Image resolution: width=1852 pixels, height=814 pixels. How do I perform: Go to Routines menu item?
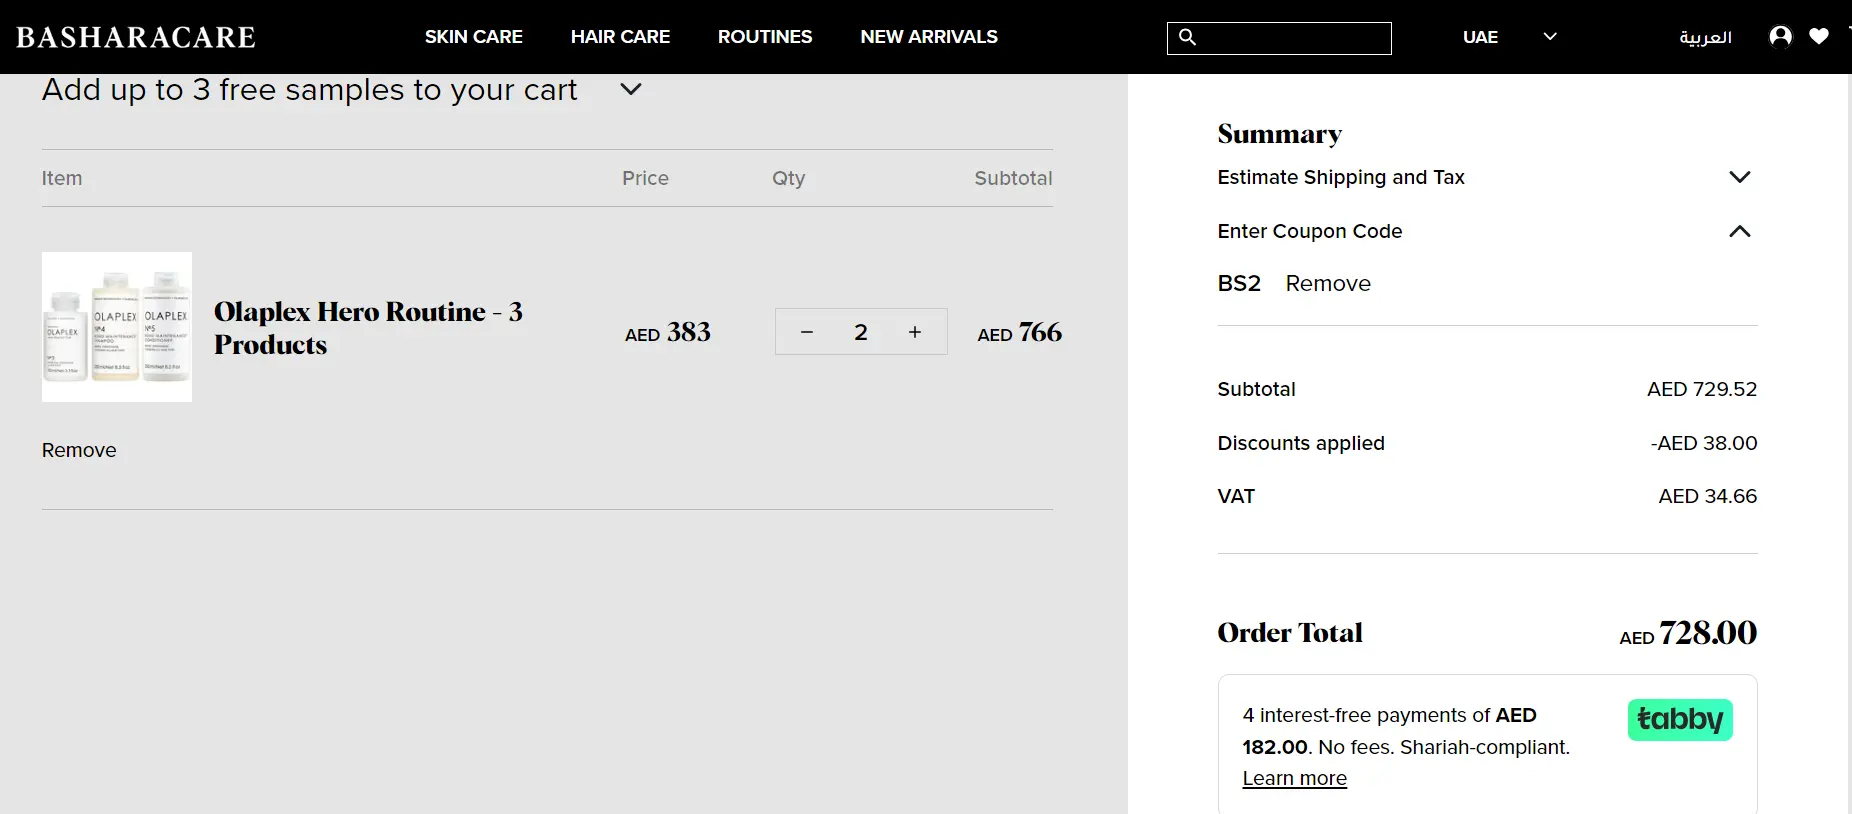tap(764, 37)
